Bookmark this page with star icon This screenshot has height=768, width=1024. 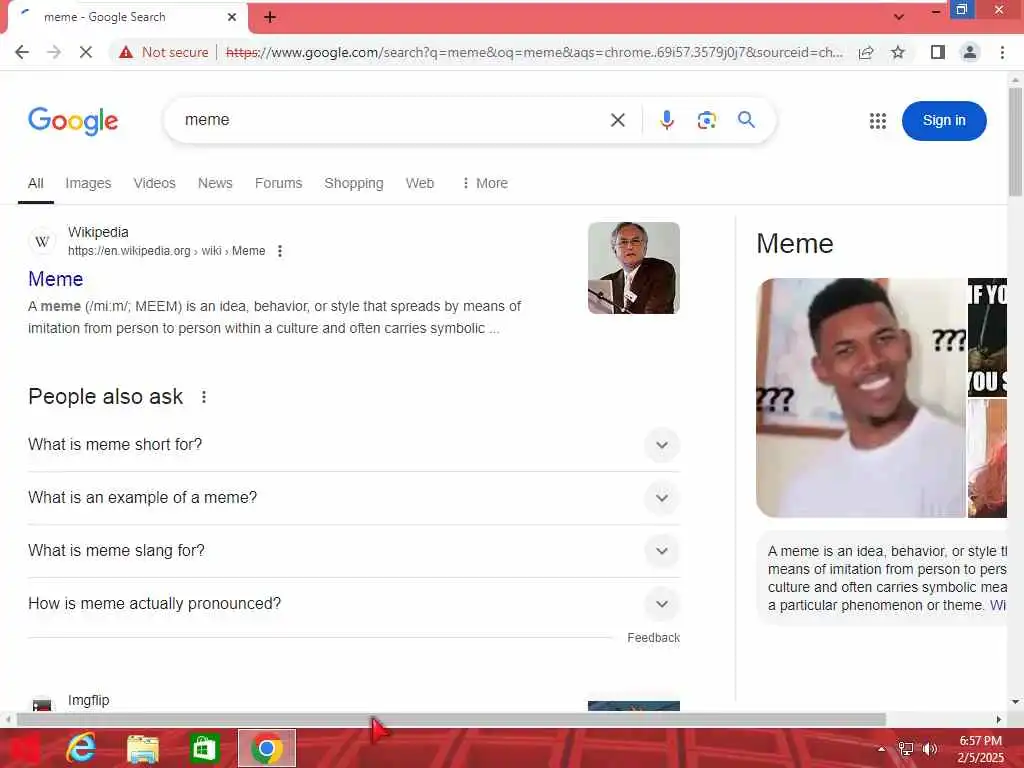(x=898, y=52)
